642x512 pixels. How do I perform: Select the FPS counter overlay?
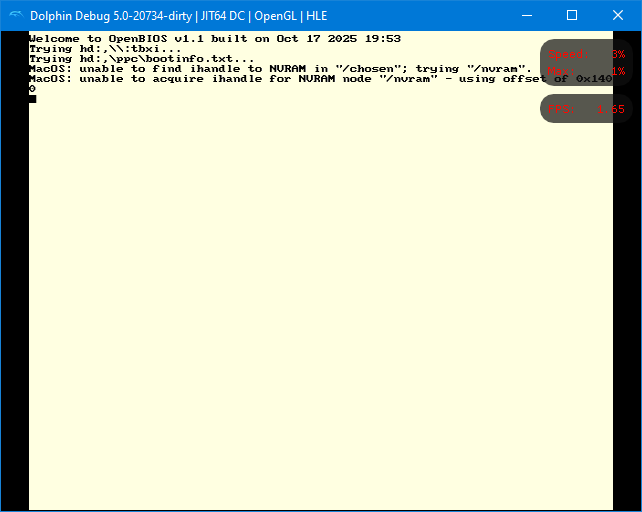(586, 109)
